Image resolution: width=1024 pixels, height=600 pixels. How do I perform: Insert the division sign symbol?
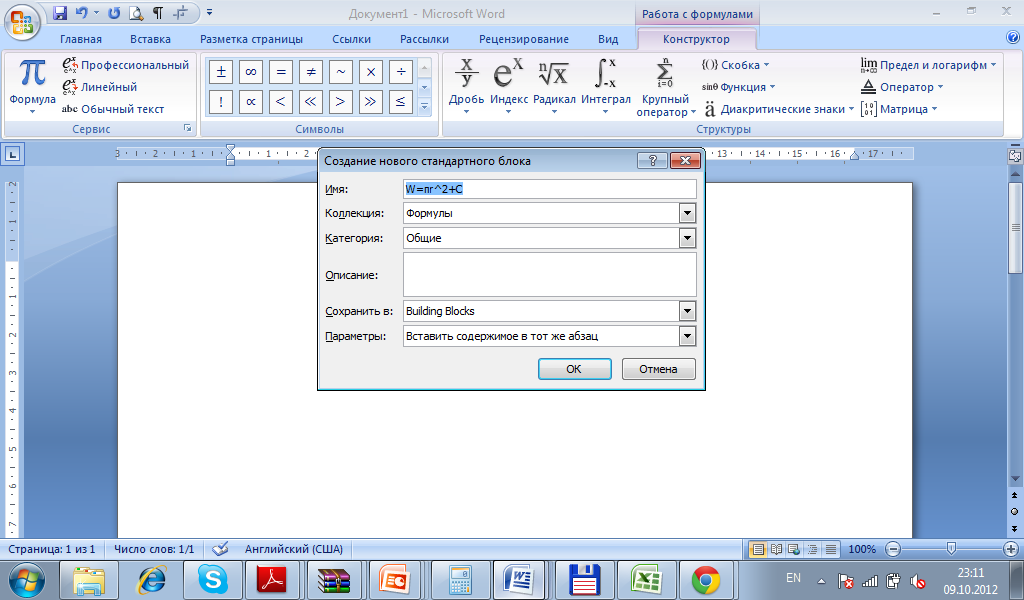(x=401, y=72)
